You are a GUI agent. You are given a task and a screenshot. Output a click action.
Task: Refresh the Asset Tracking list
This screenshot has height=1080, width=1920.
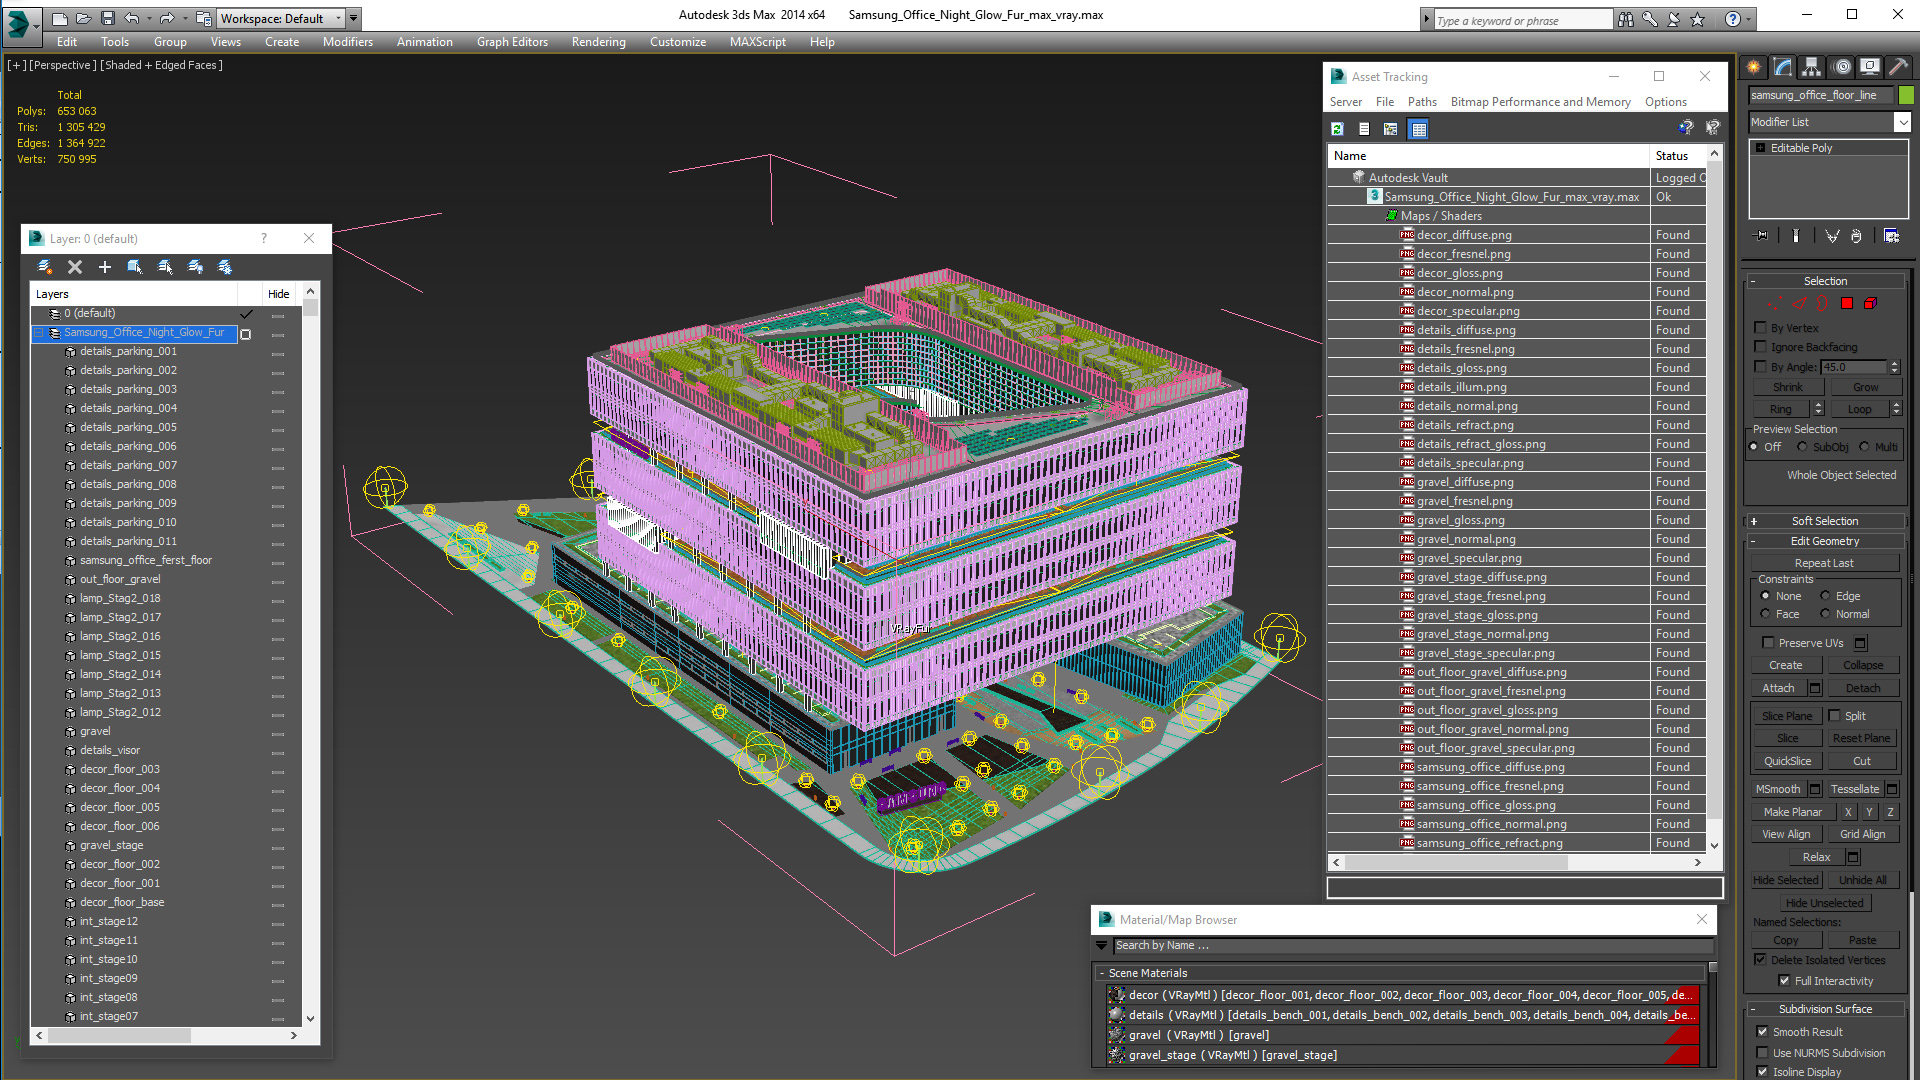point(1337,129)
